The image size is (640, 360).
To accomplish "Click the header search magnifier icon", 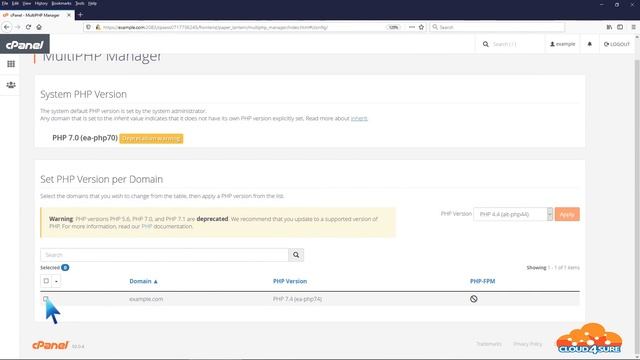I will coord(486,44).
